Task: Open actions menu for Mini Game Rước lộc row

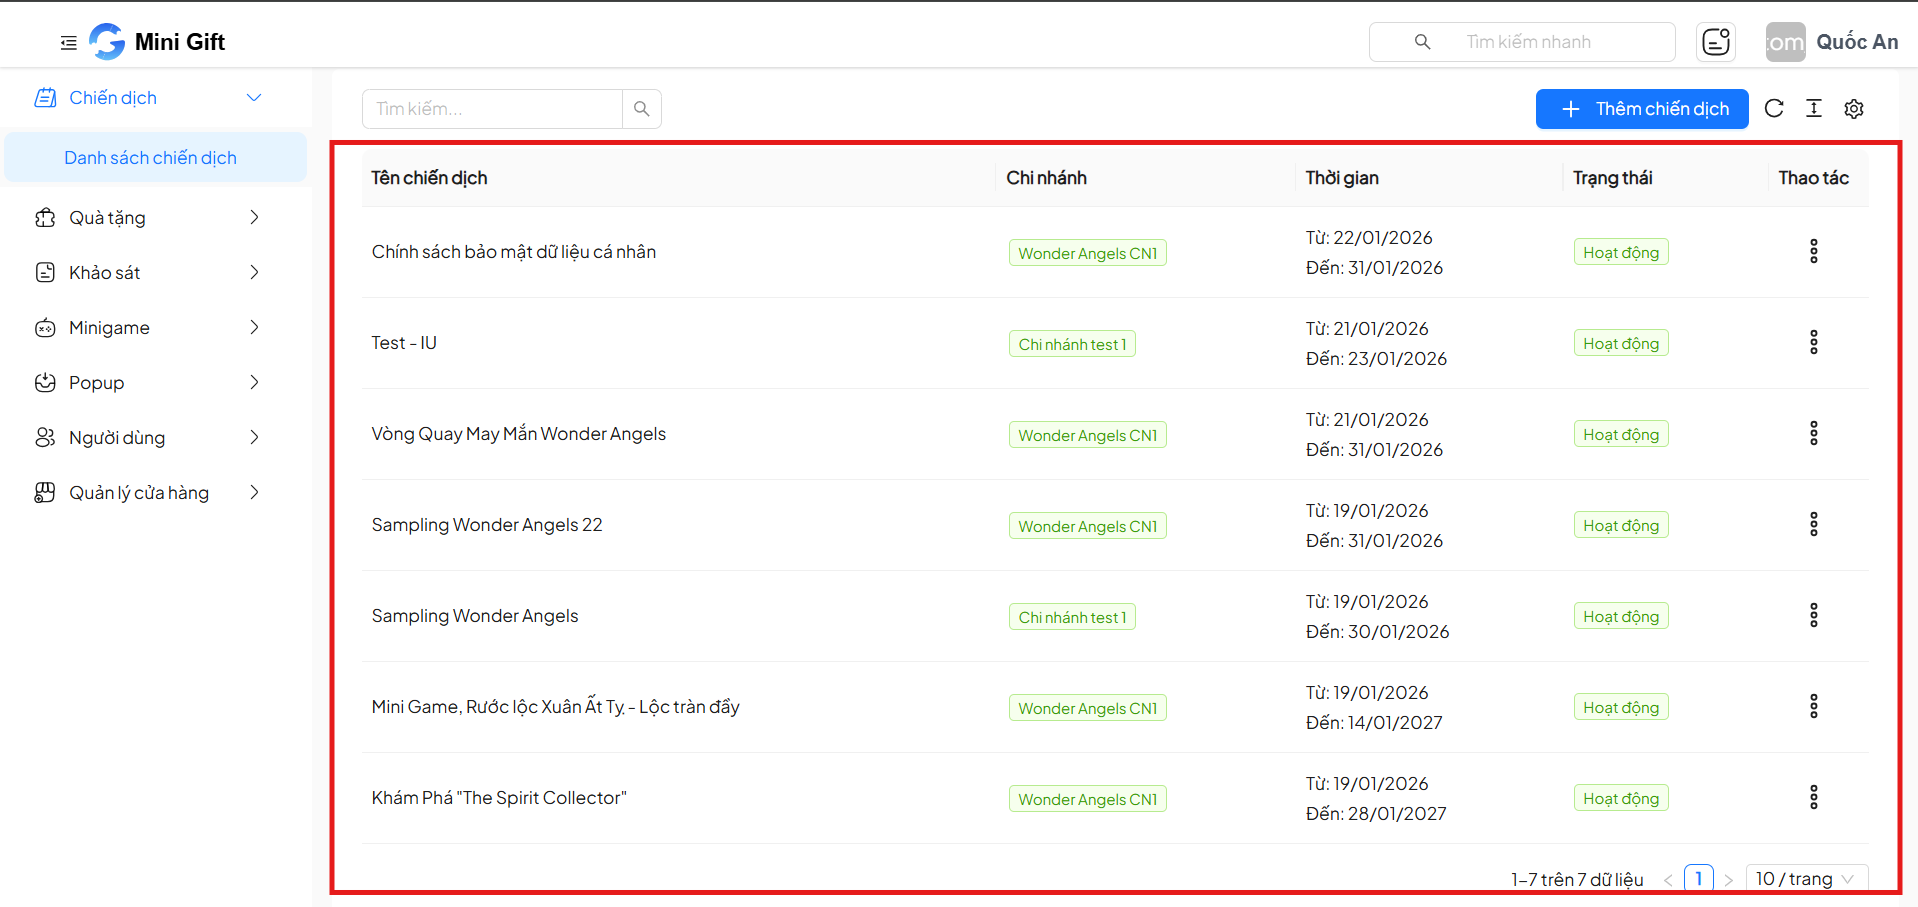Action: [x=1813, y=707]
